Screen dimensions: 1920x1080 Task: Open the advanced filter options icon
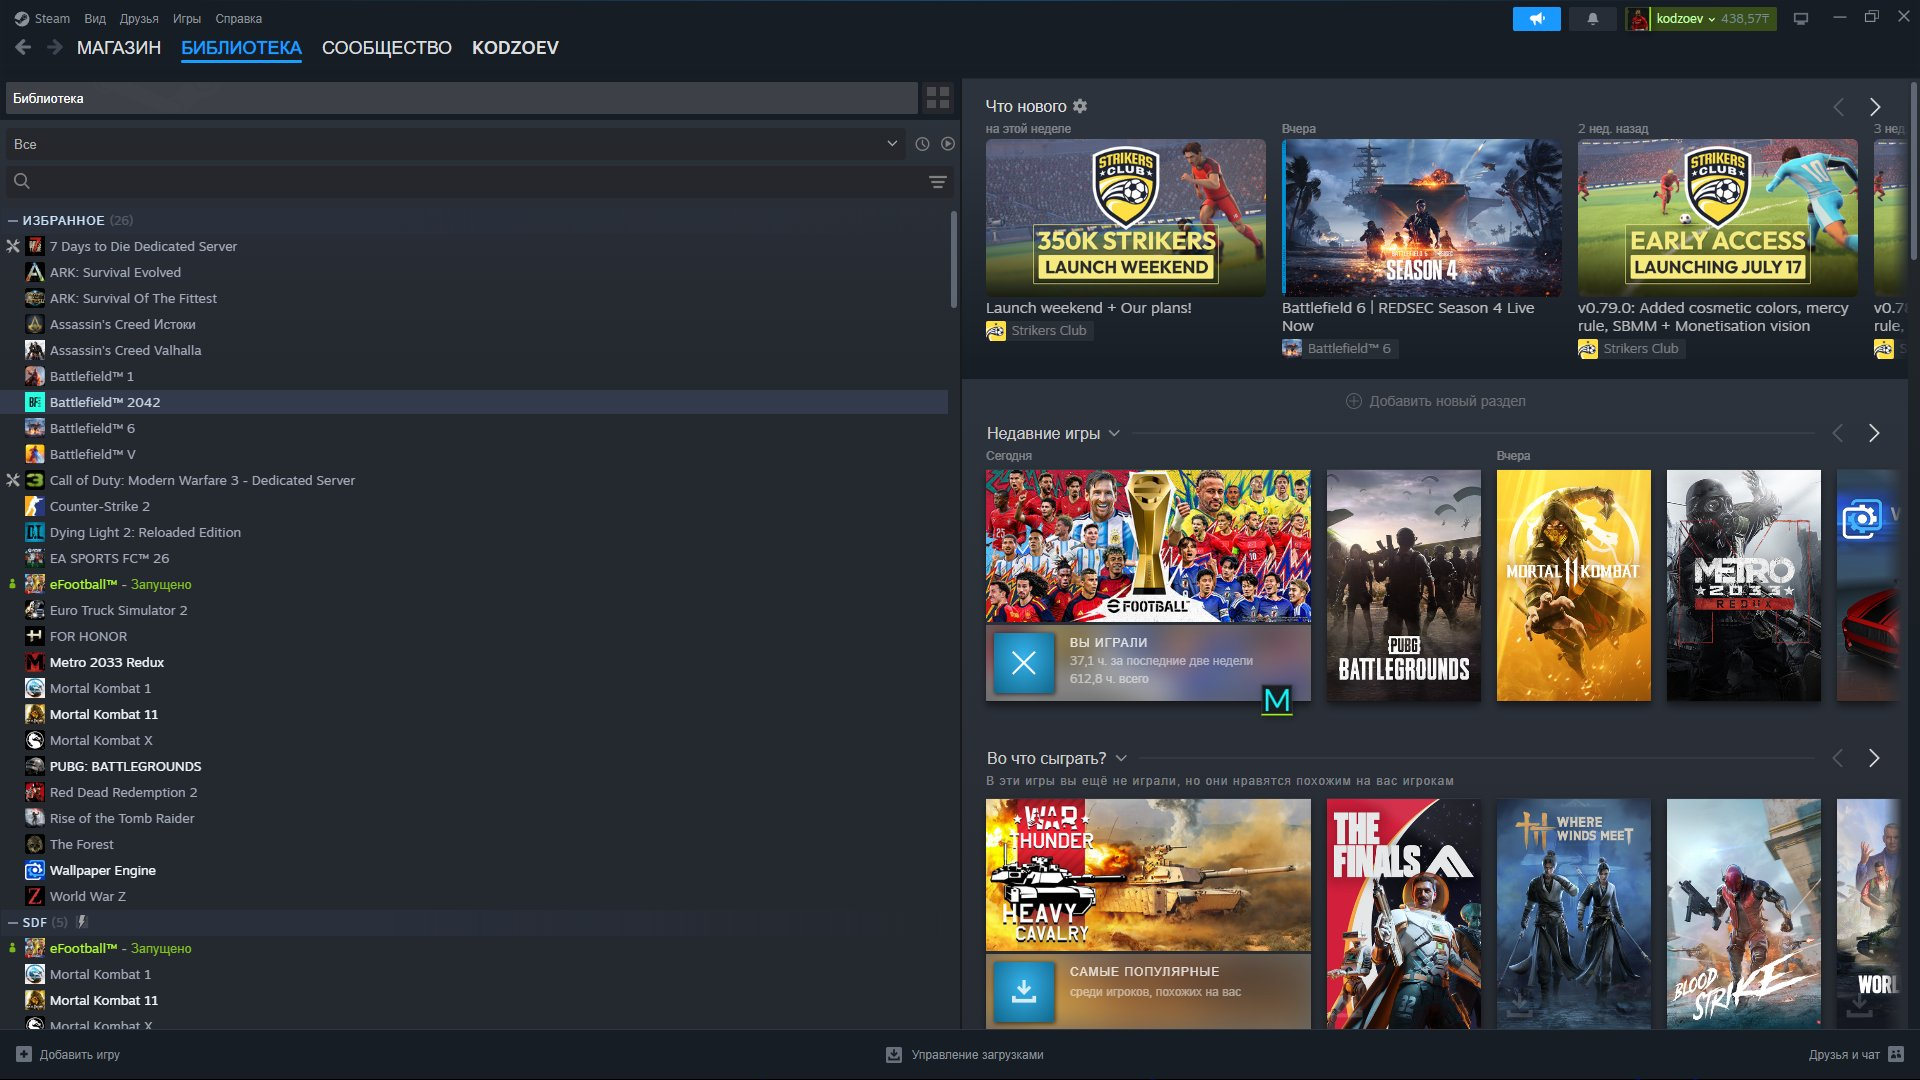[938, 181]
